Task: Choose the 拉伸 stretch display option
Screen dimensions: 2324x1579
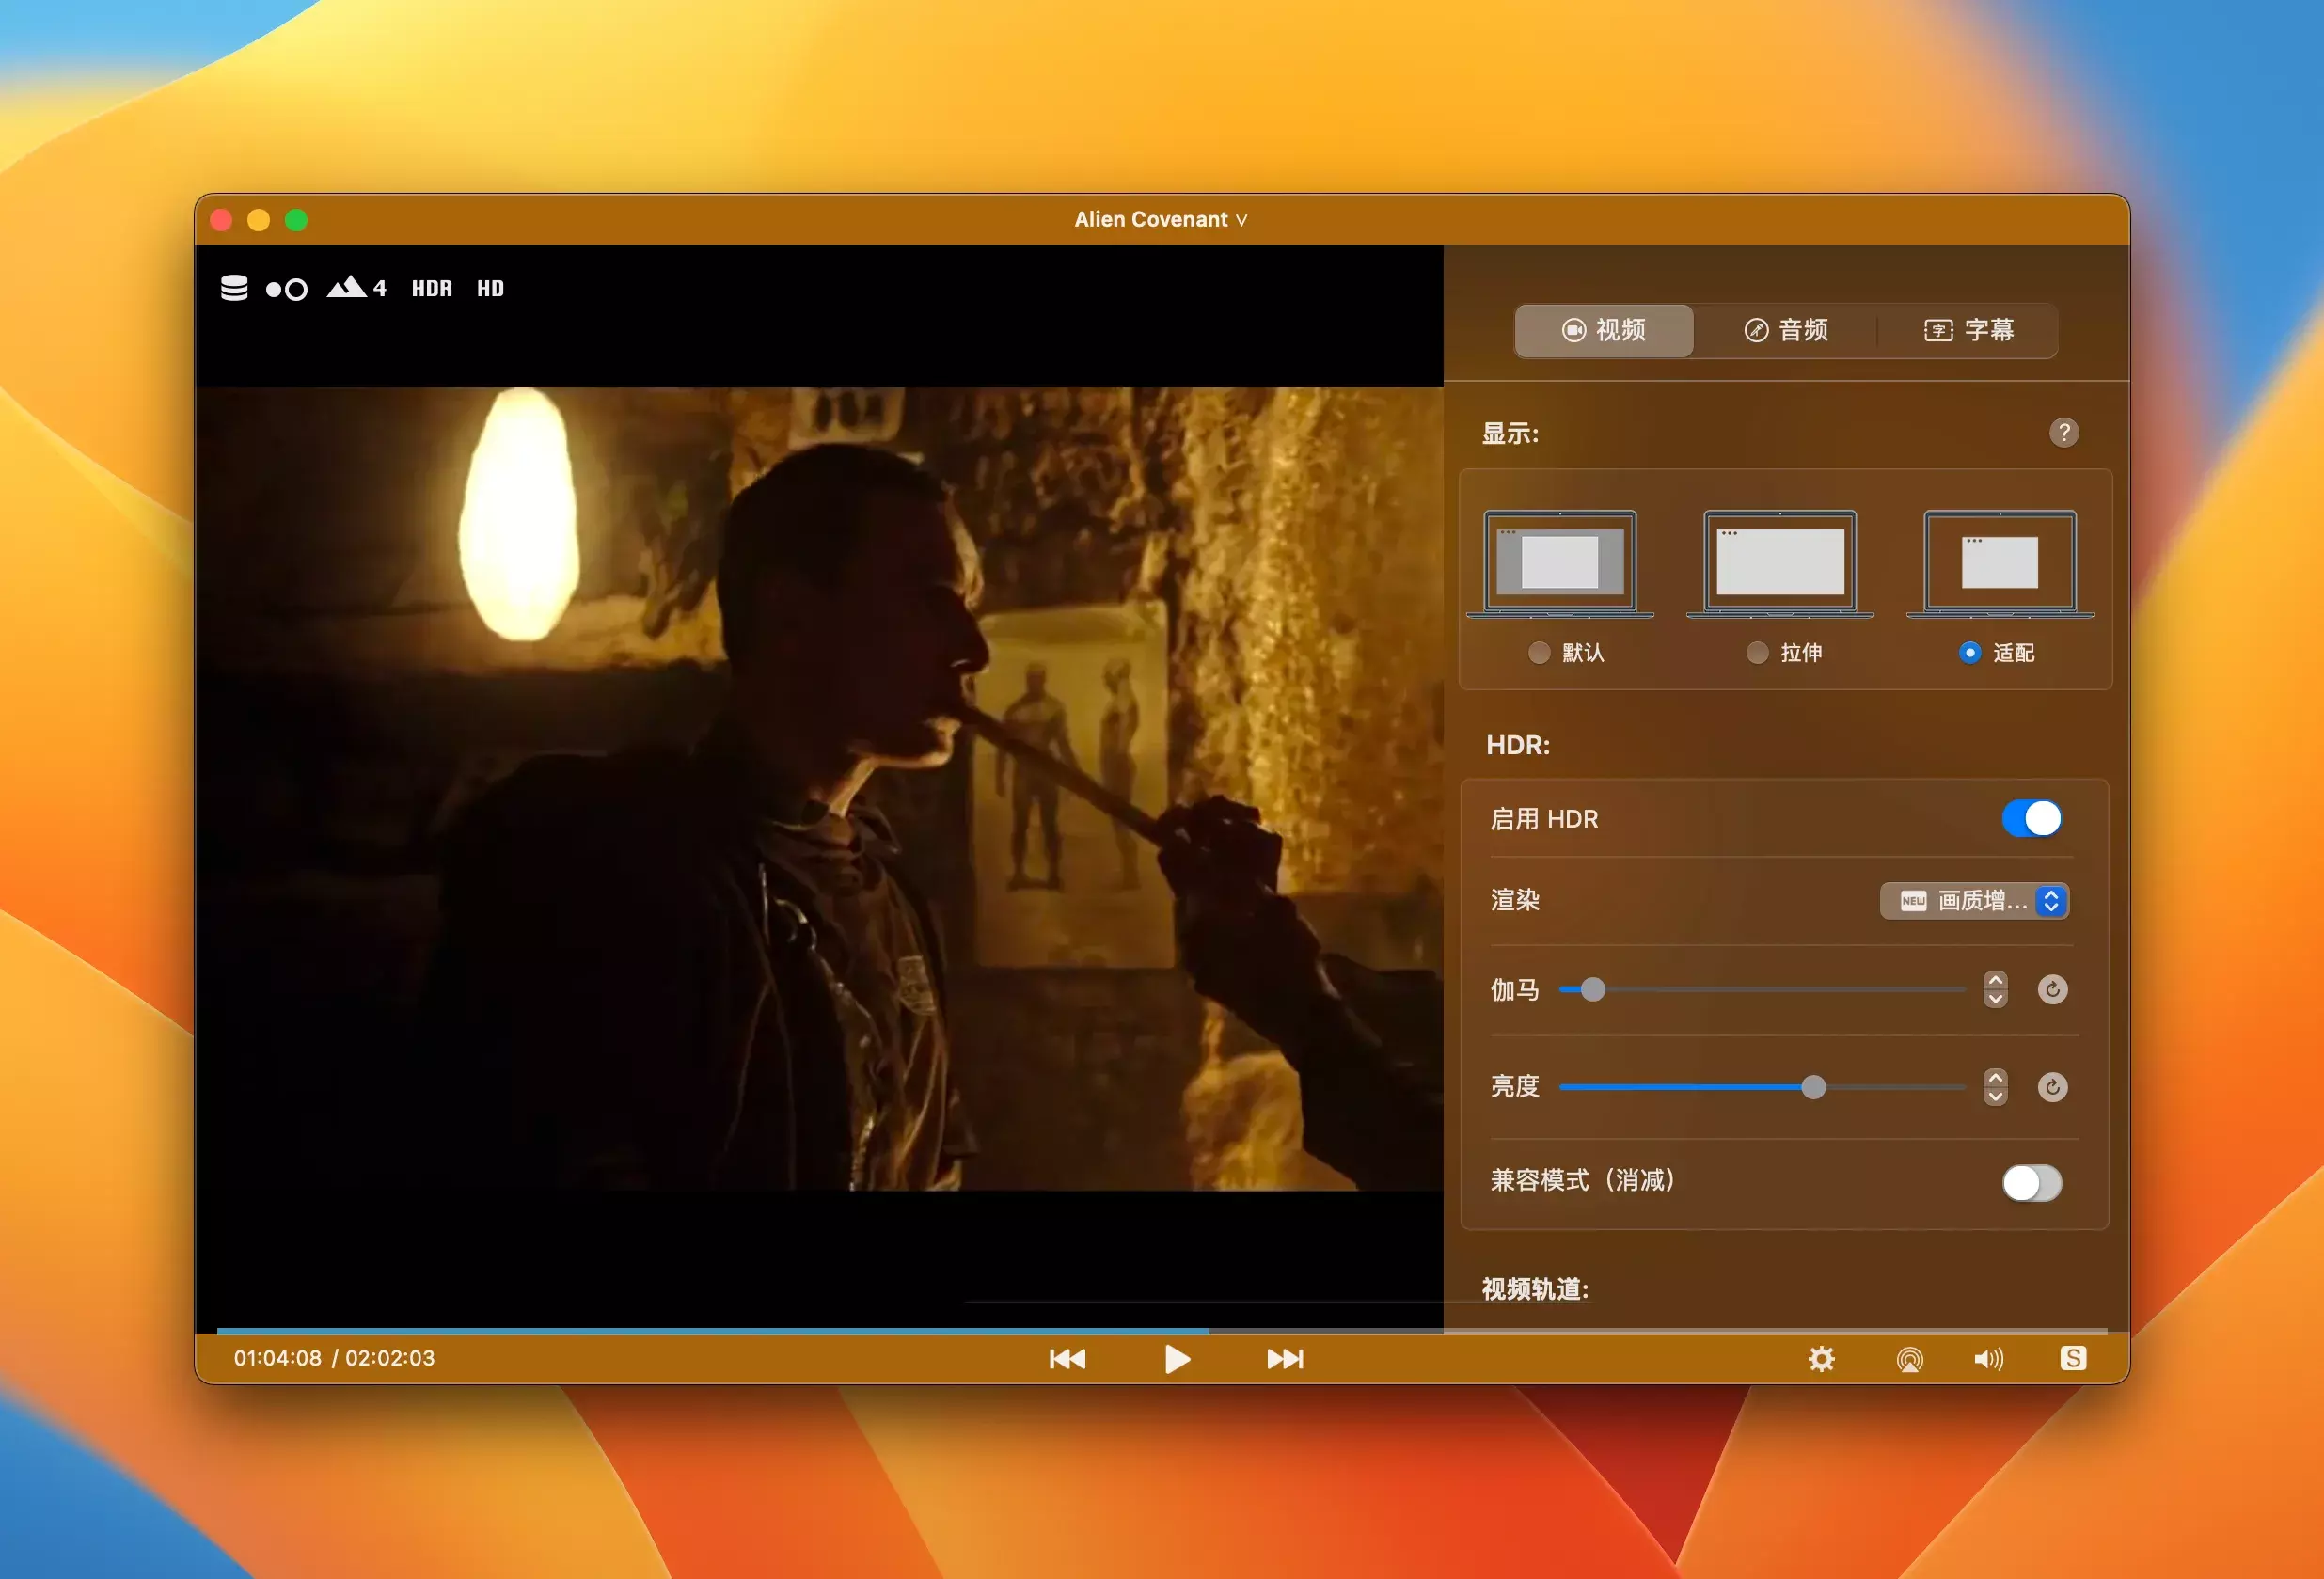Action: [1757, 653]
